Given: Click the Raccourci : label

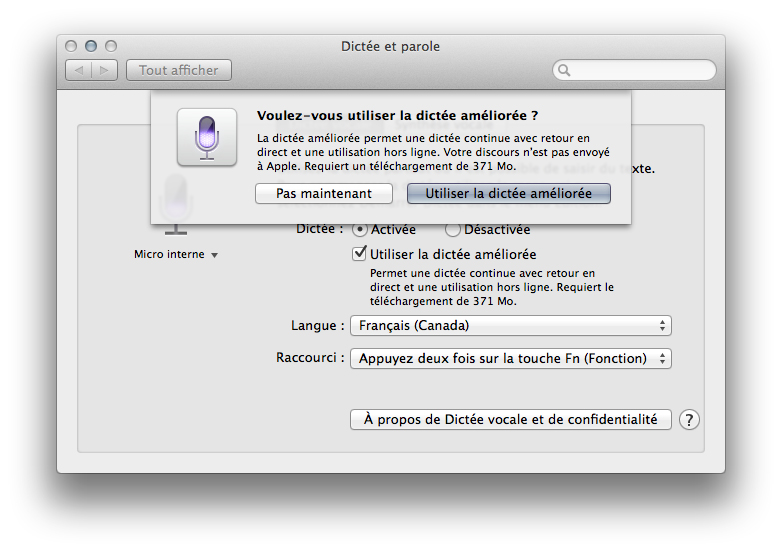Looking at the screenshot, I should click(310, 358).
